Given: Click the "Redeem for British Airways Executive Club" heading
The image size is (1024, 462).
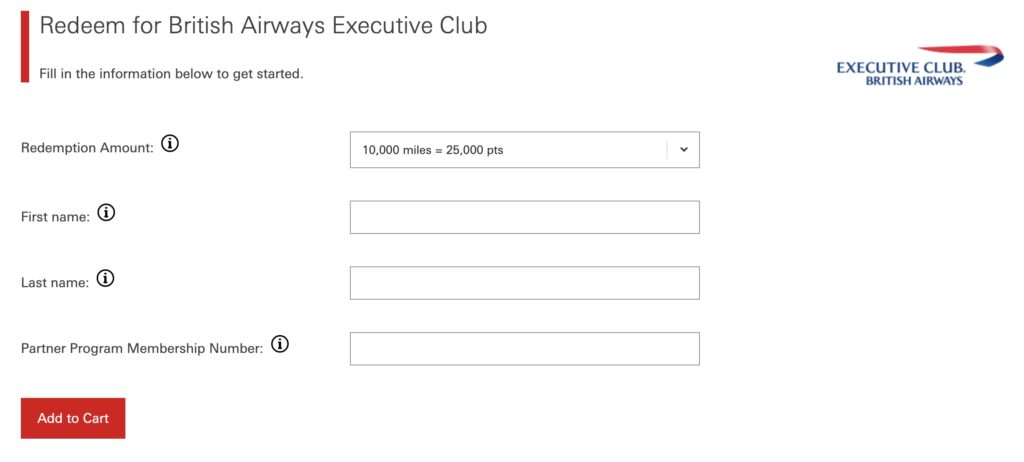Looking at the screenshot, I should click(x=263, y=25).
